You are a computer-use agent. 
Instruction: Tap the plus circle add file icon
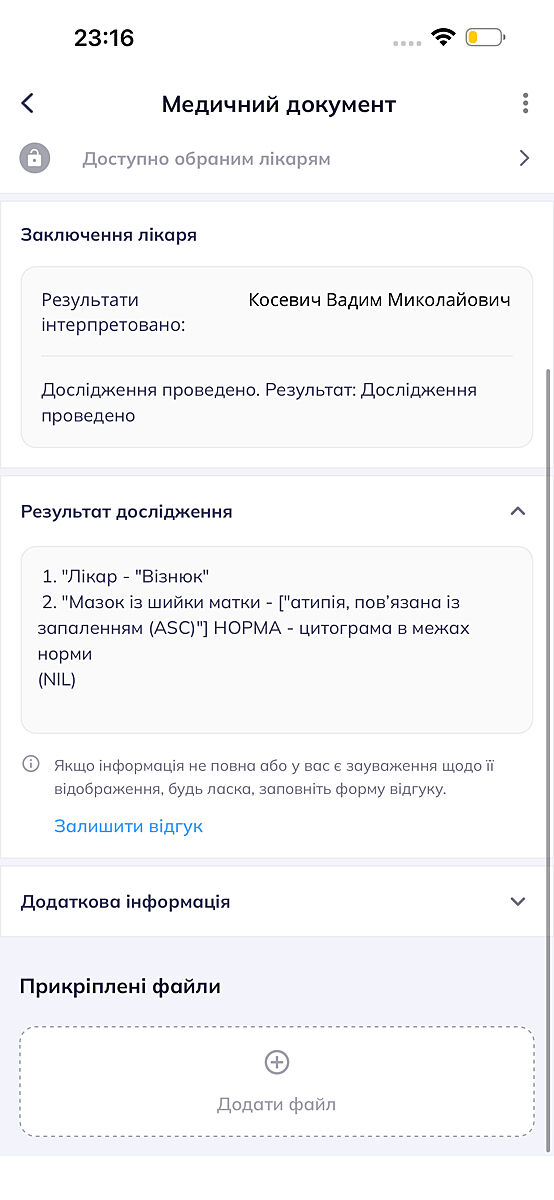(277, 1062)
